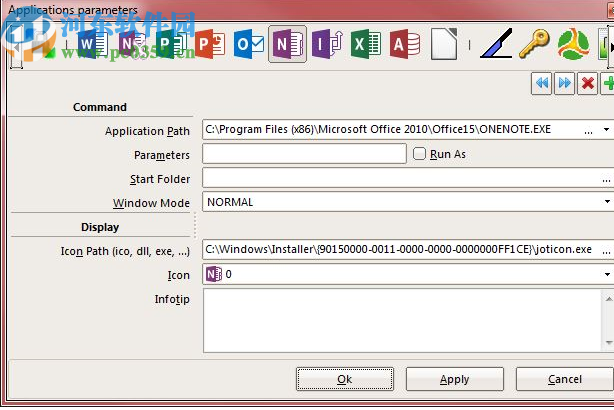Move application left with double-arrow button
614x410 pixels.
[x=542, y=83]
